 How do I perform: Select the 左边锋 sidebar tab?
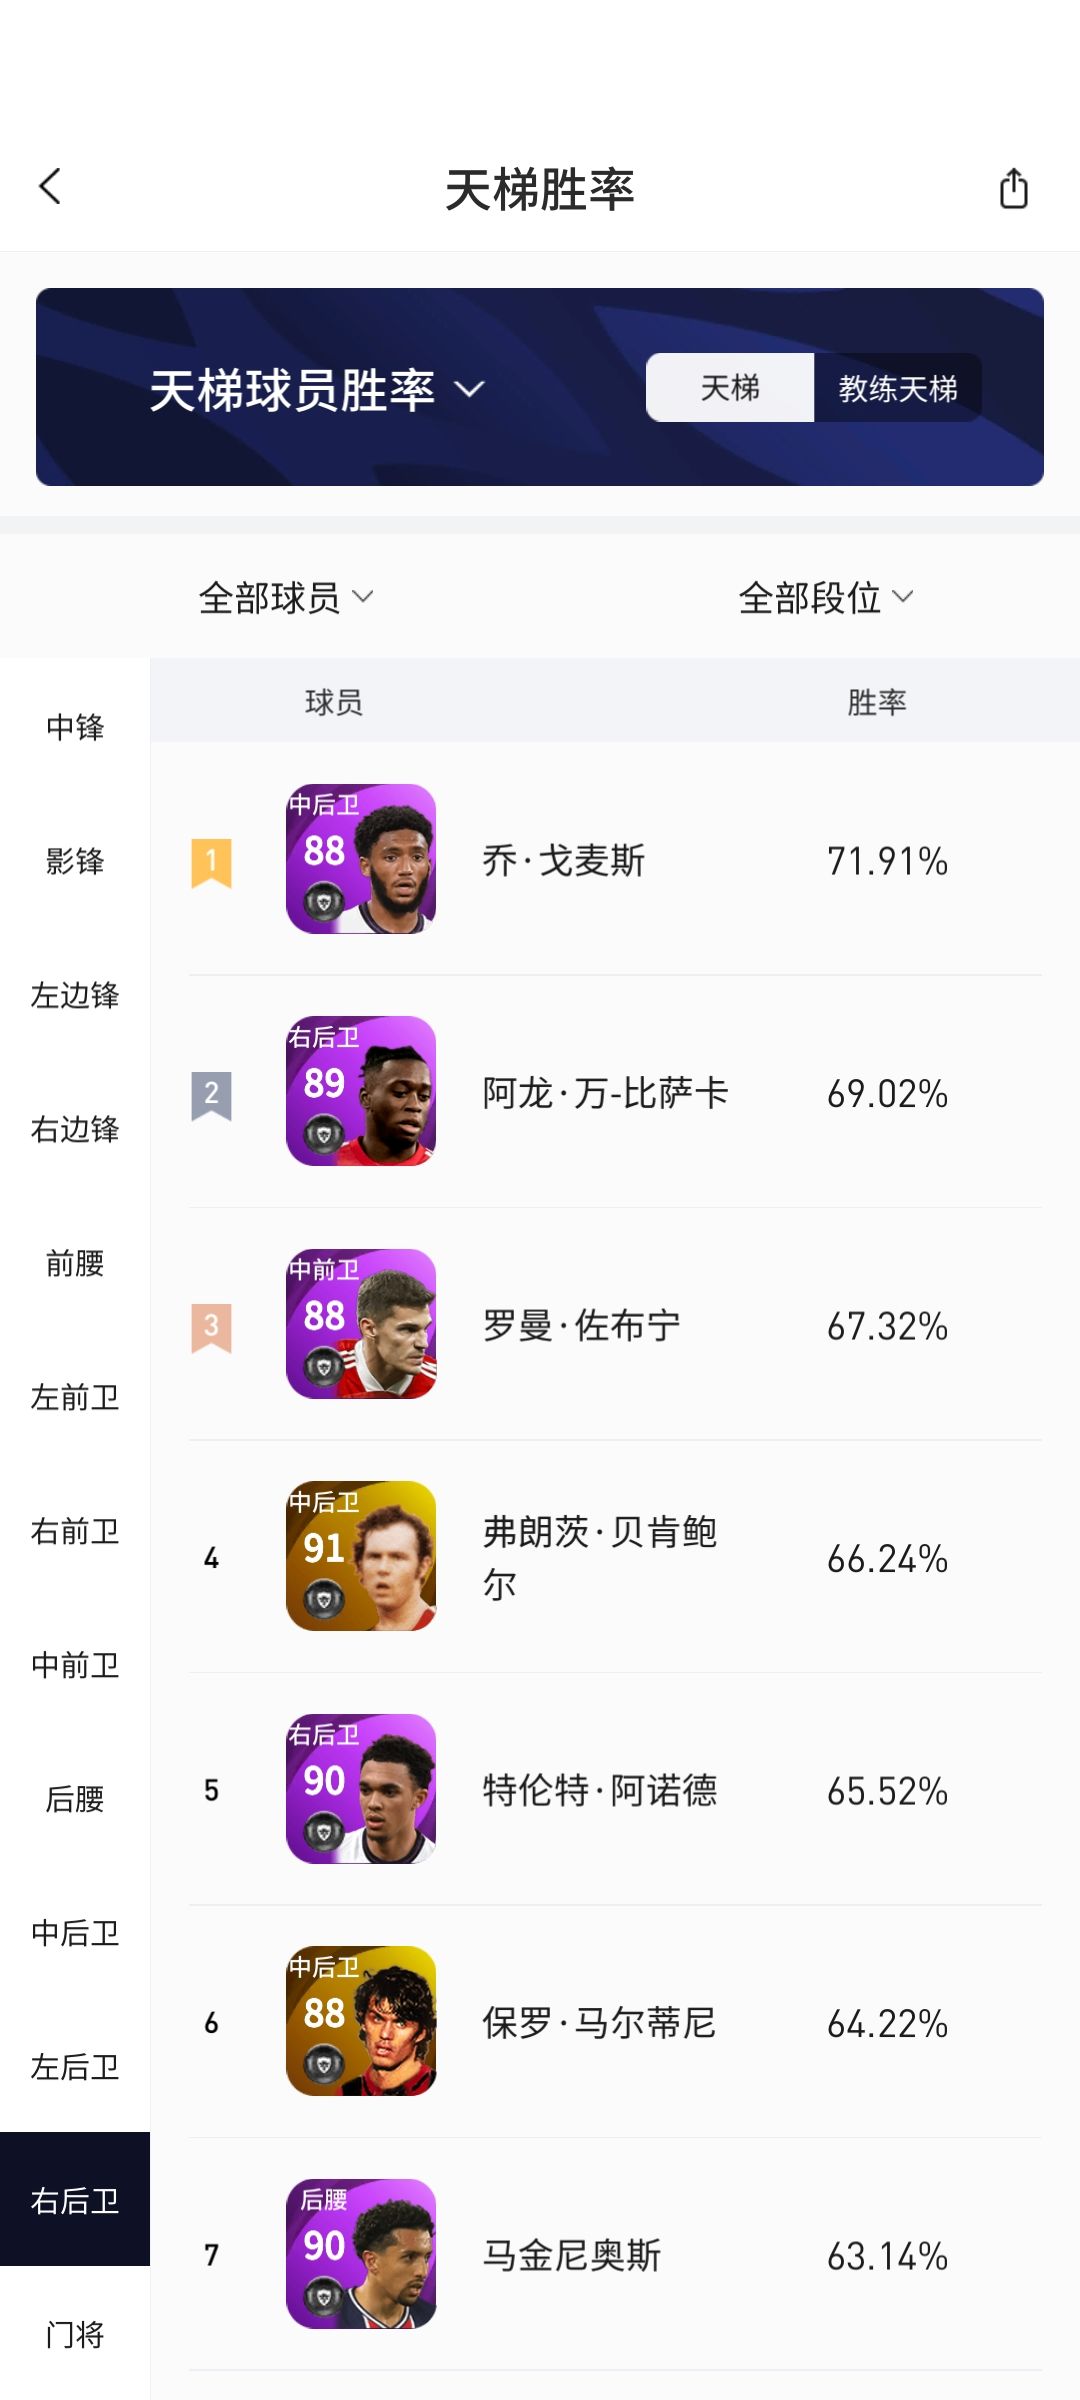pos(75,995)
